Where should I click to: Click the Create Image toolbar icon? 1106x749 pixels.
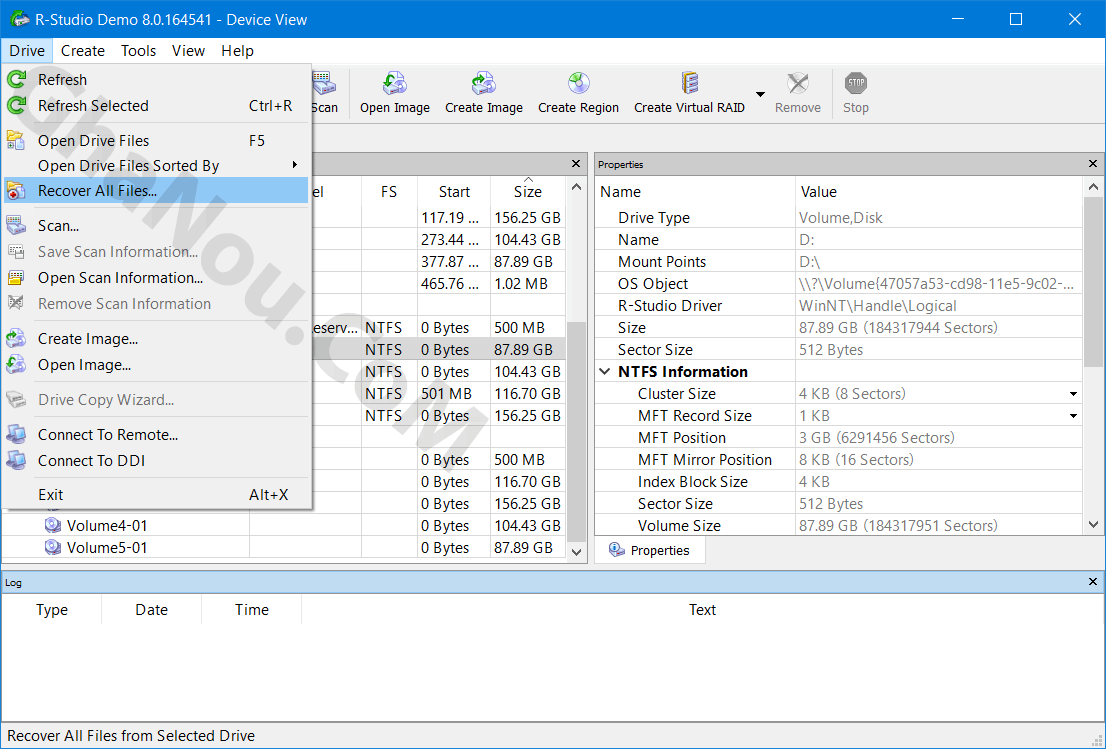[483, 84]
